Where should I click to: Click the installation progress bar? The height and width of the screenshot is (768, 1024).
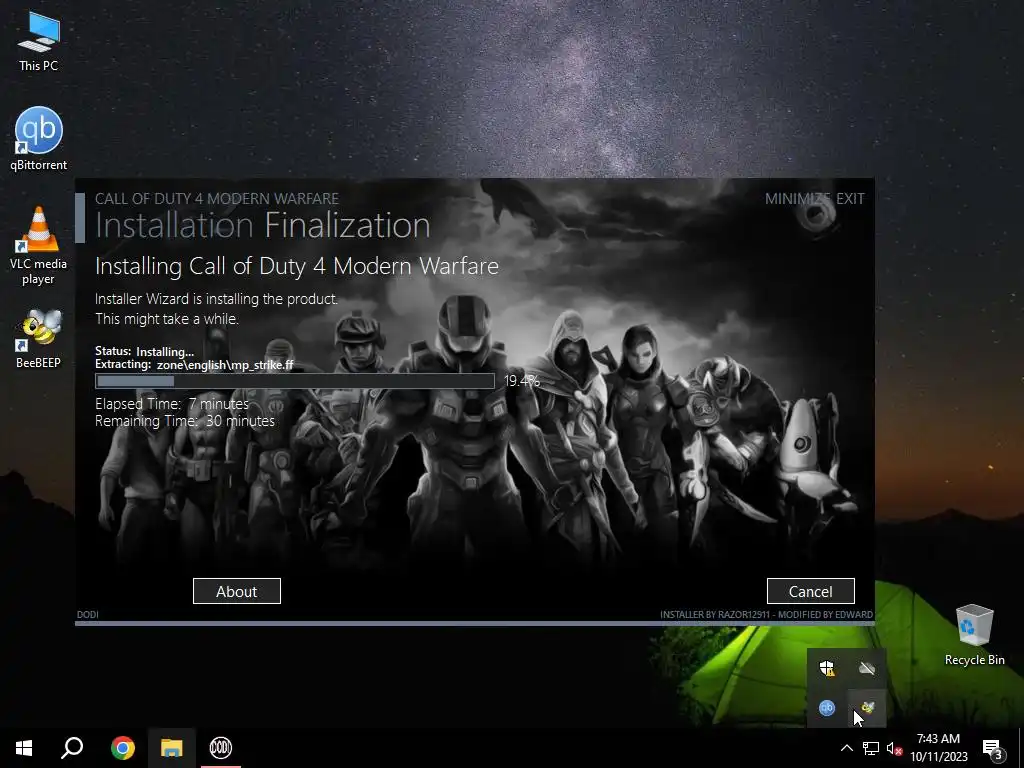coord(295,381)
